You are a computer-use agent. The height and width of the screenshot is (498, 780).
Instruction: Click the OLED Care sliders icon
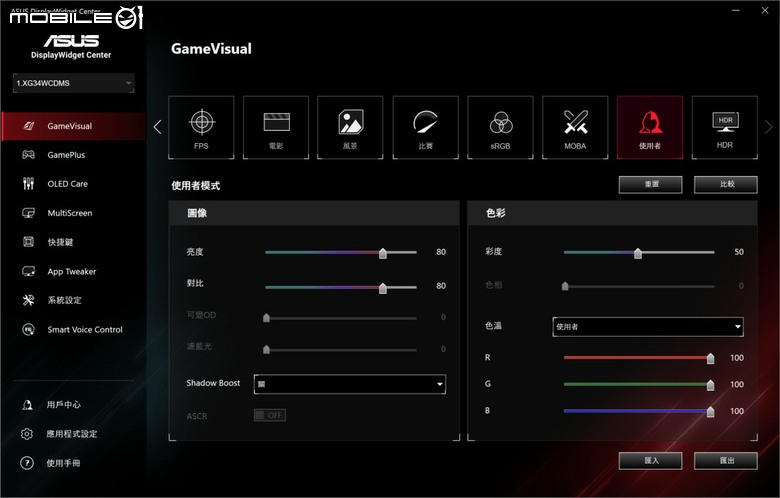(x=28, y=184)
